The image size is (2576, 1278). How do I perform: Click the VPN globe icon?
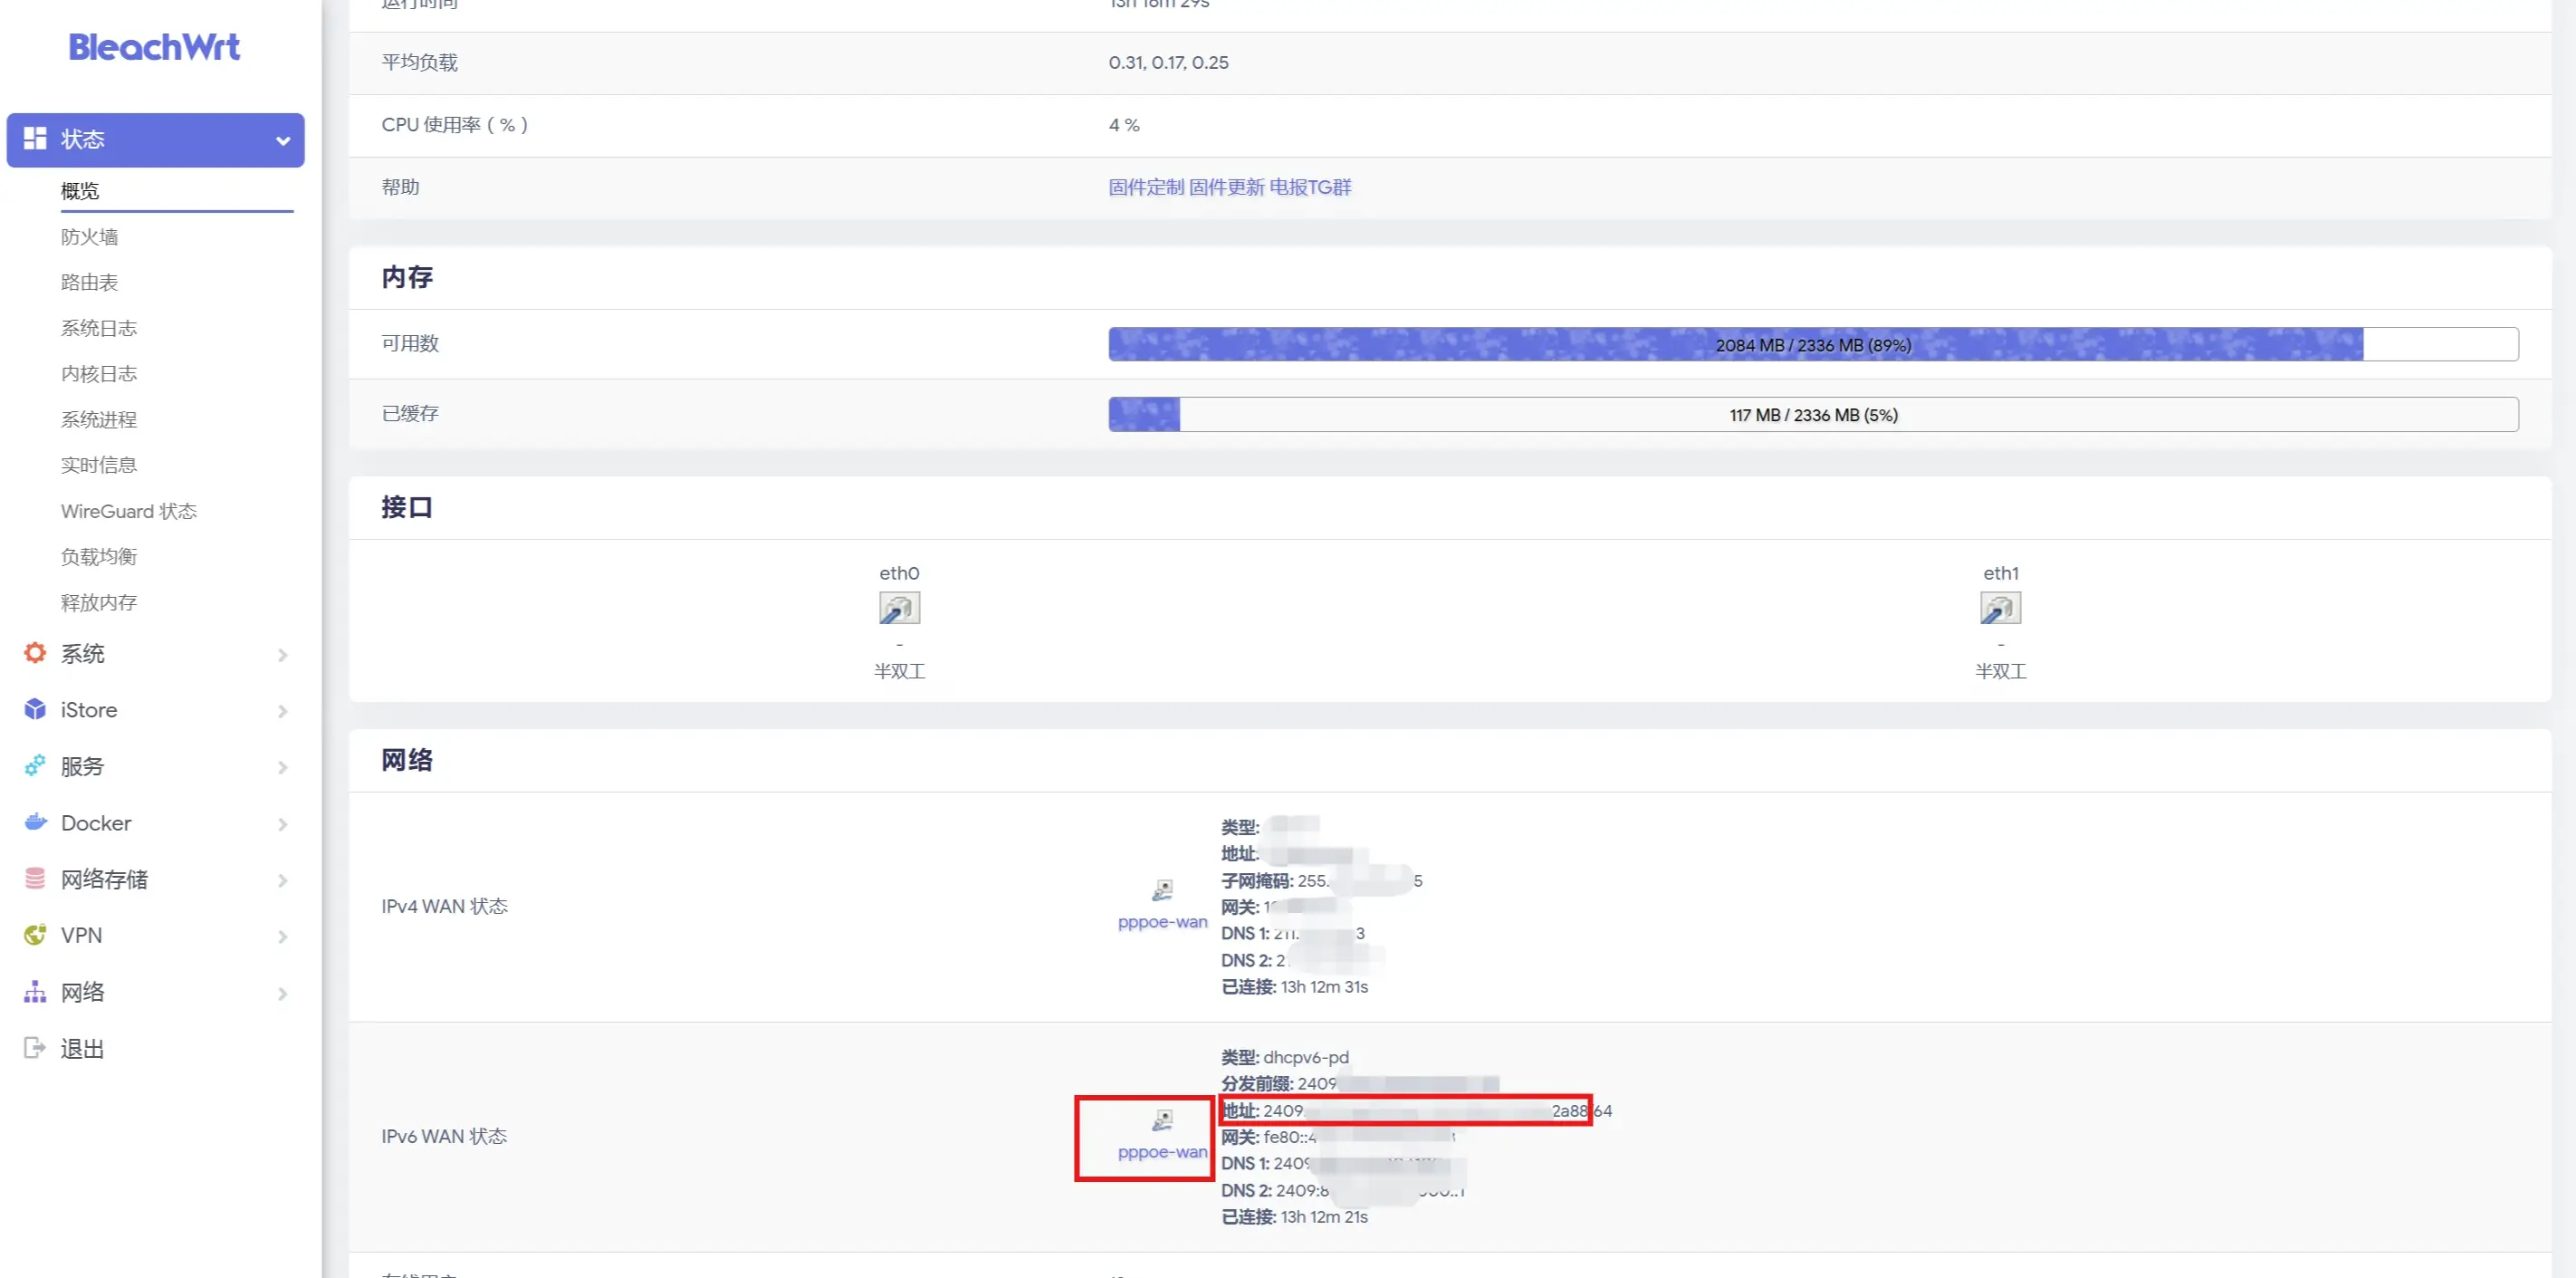tap(35, 934)
